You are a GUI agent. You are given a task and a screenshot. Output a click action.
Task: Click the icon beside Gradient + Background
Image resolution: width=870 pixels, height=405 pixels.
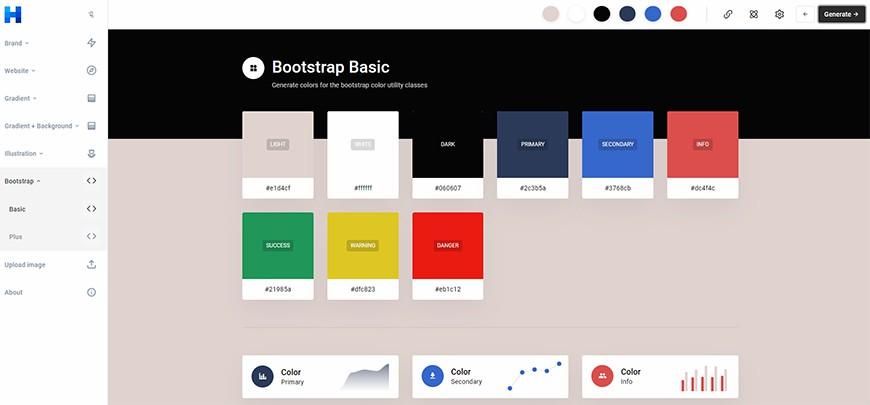(x=92, y=126)
